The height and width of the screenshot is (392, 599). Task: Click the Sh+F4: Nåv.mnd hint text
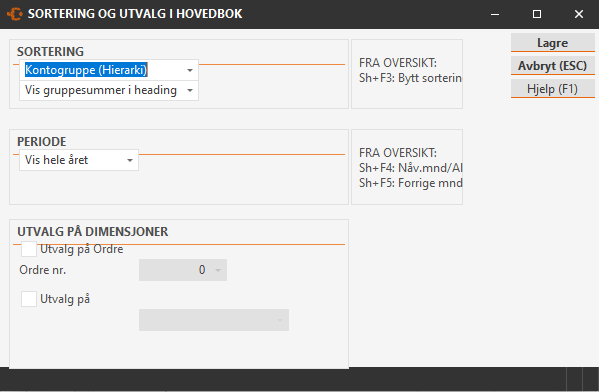pyautogui.click(x=410, y=168)
